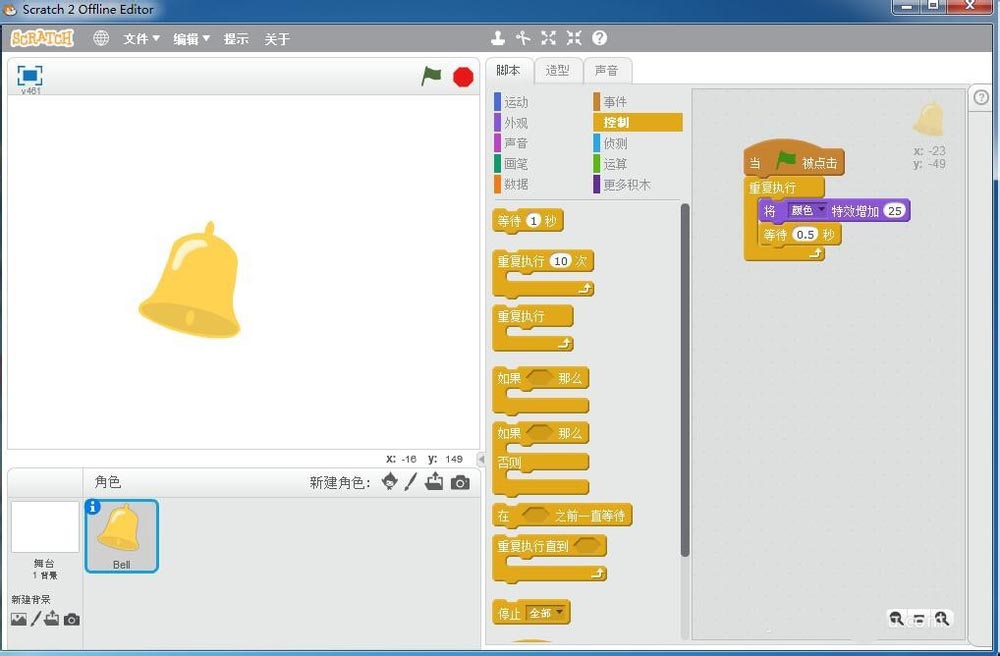Select the 事件 block category
The image size is (1000, 656).
pyautogui.click(x=614, y=101)
